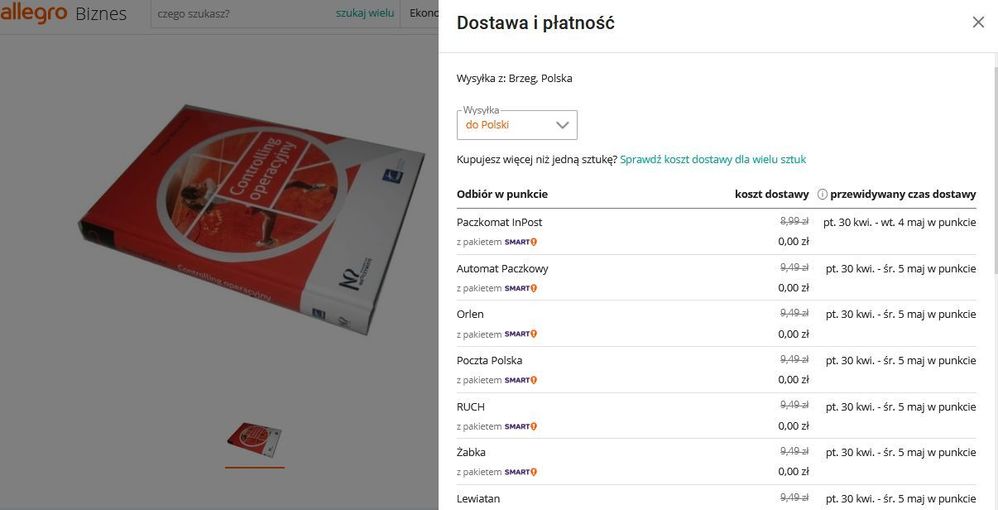
Task: Click the SMART badge under Poczta Polska
Action: [x=520, y=380]
